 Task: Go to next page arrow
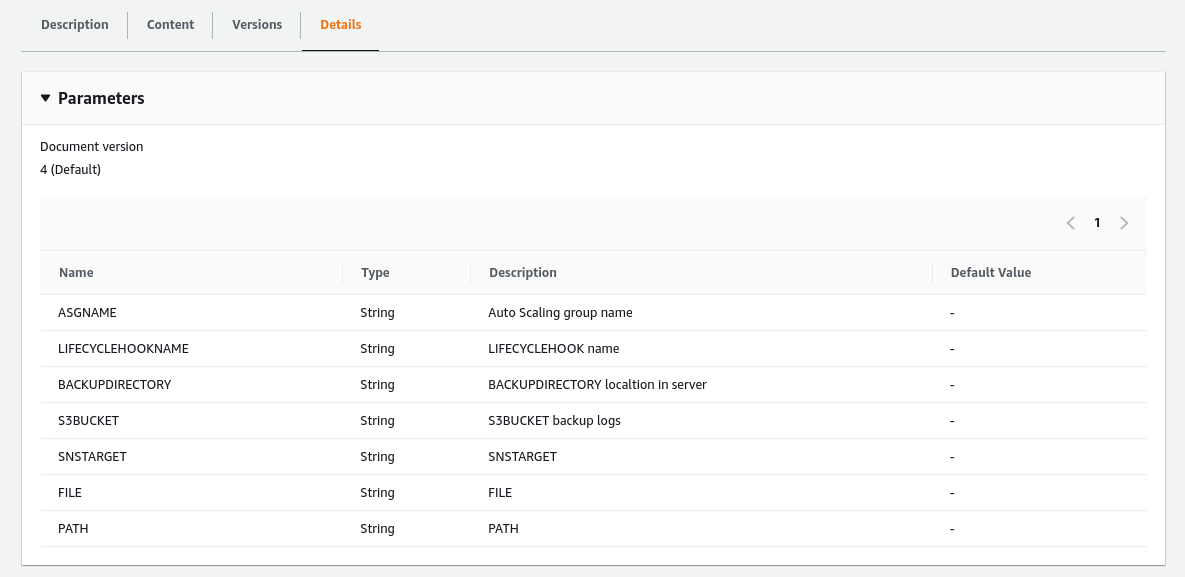[1124, 223]
